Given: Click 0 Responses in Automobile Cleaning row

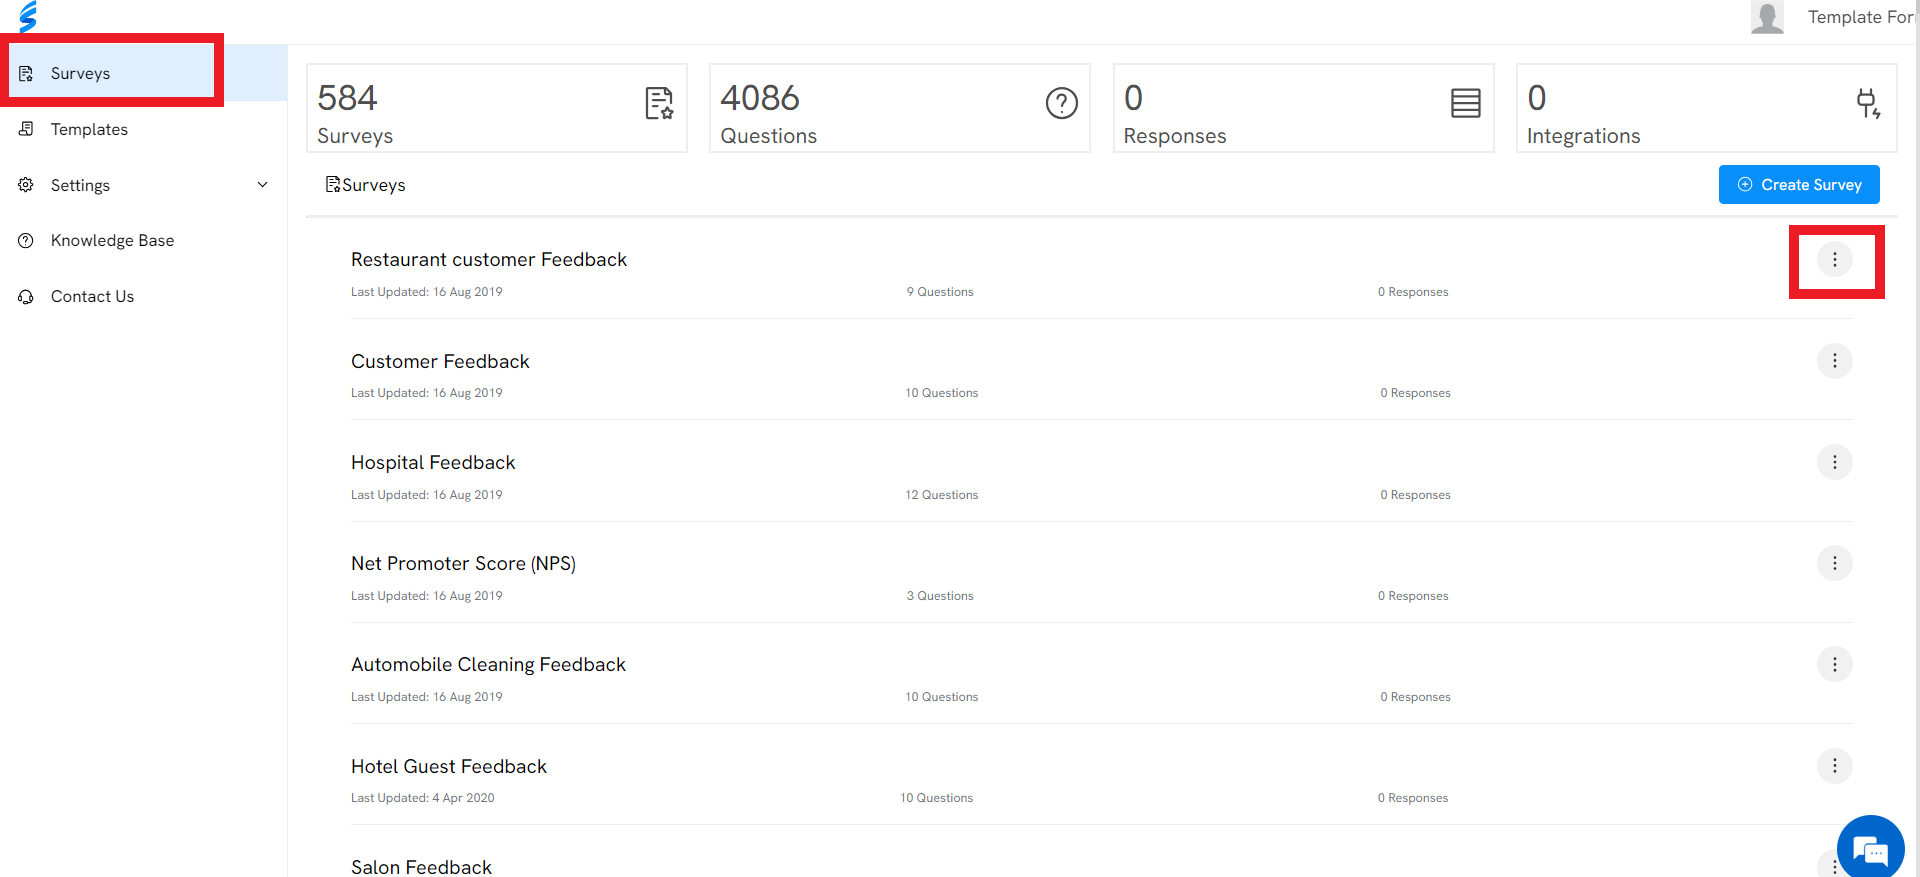Looking at the screenshot, I should [x=1415, y=697].
